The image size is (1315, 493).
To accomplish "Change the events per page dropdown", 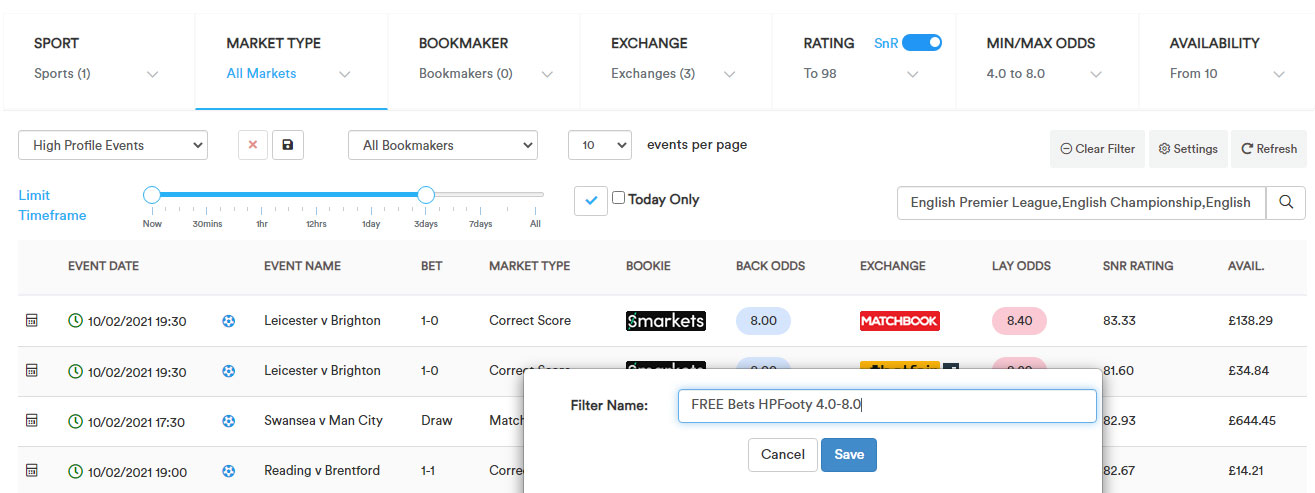I will 600,145.
